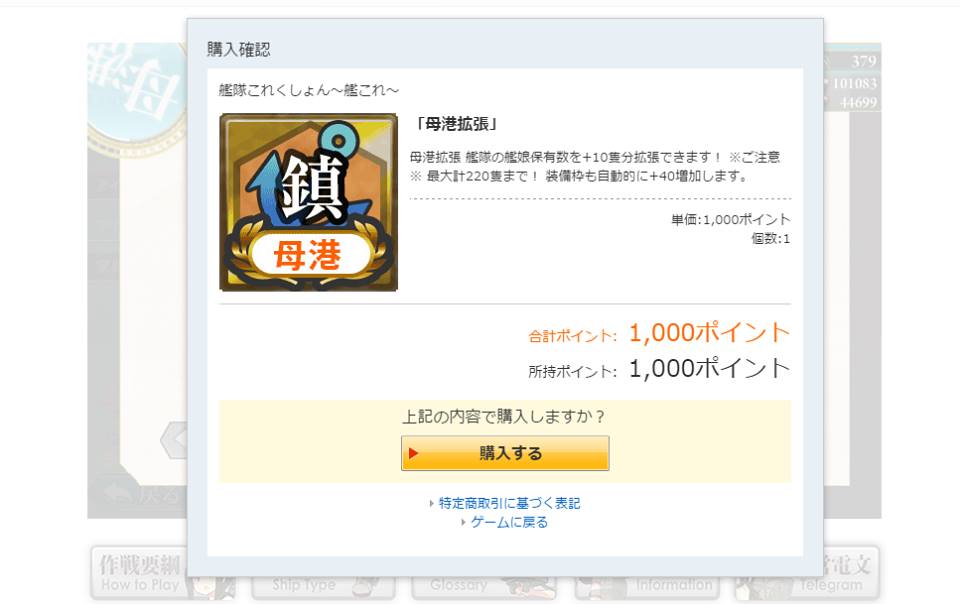
Task: Click the 母港拡張 item artwork
Action: coord(309,202)
